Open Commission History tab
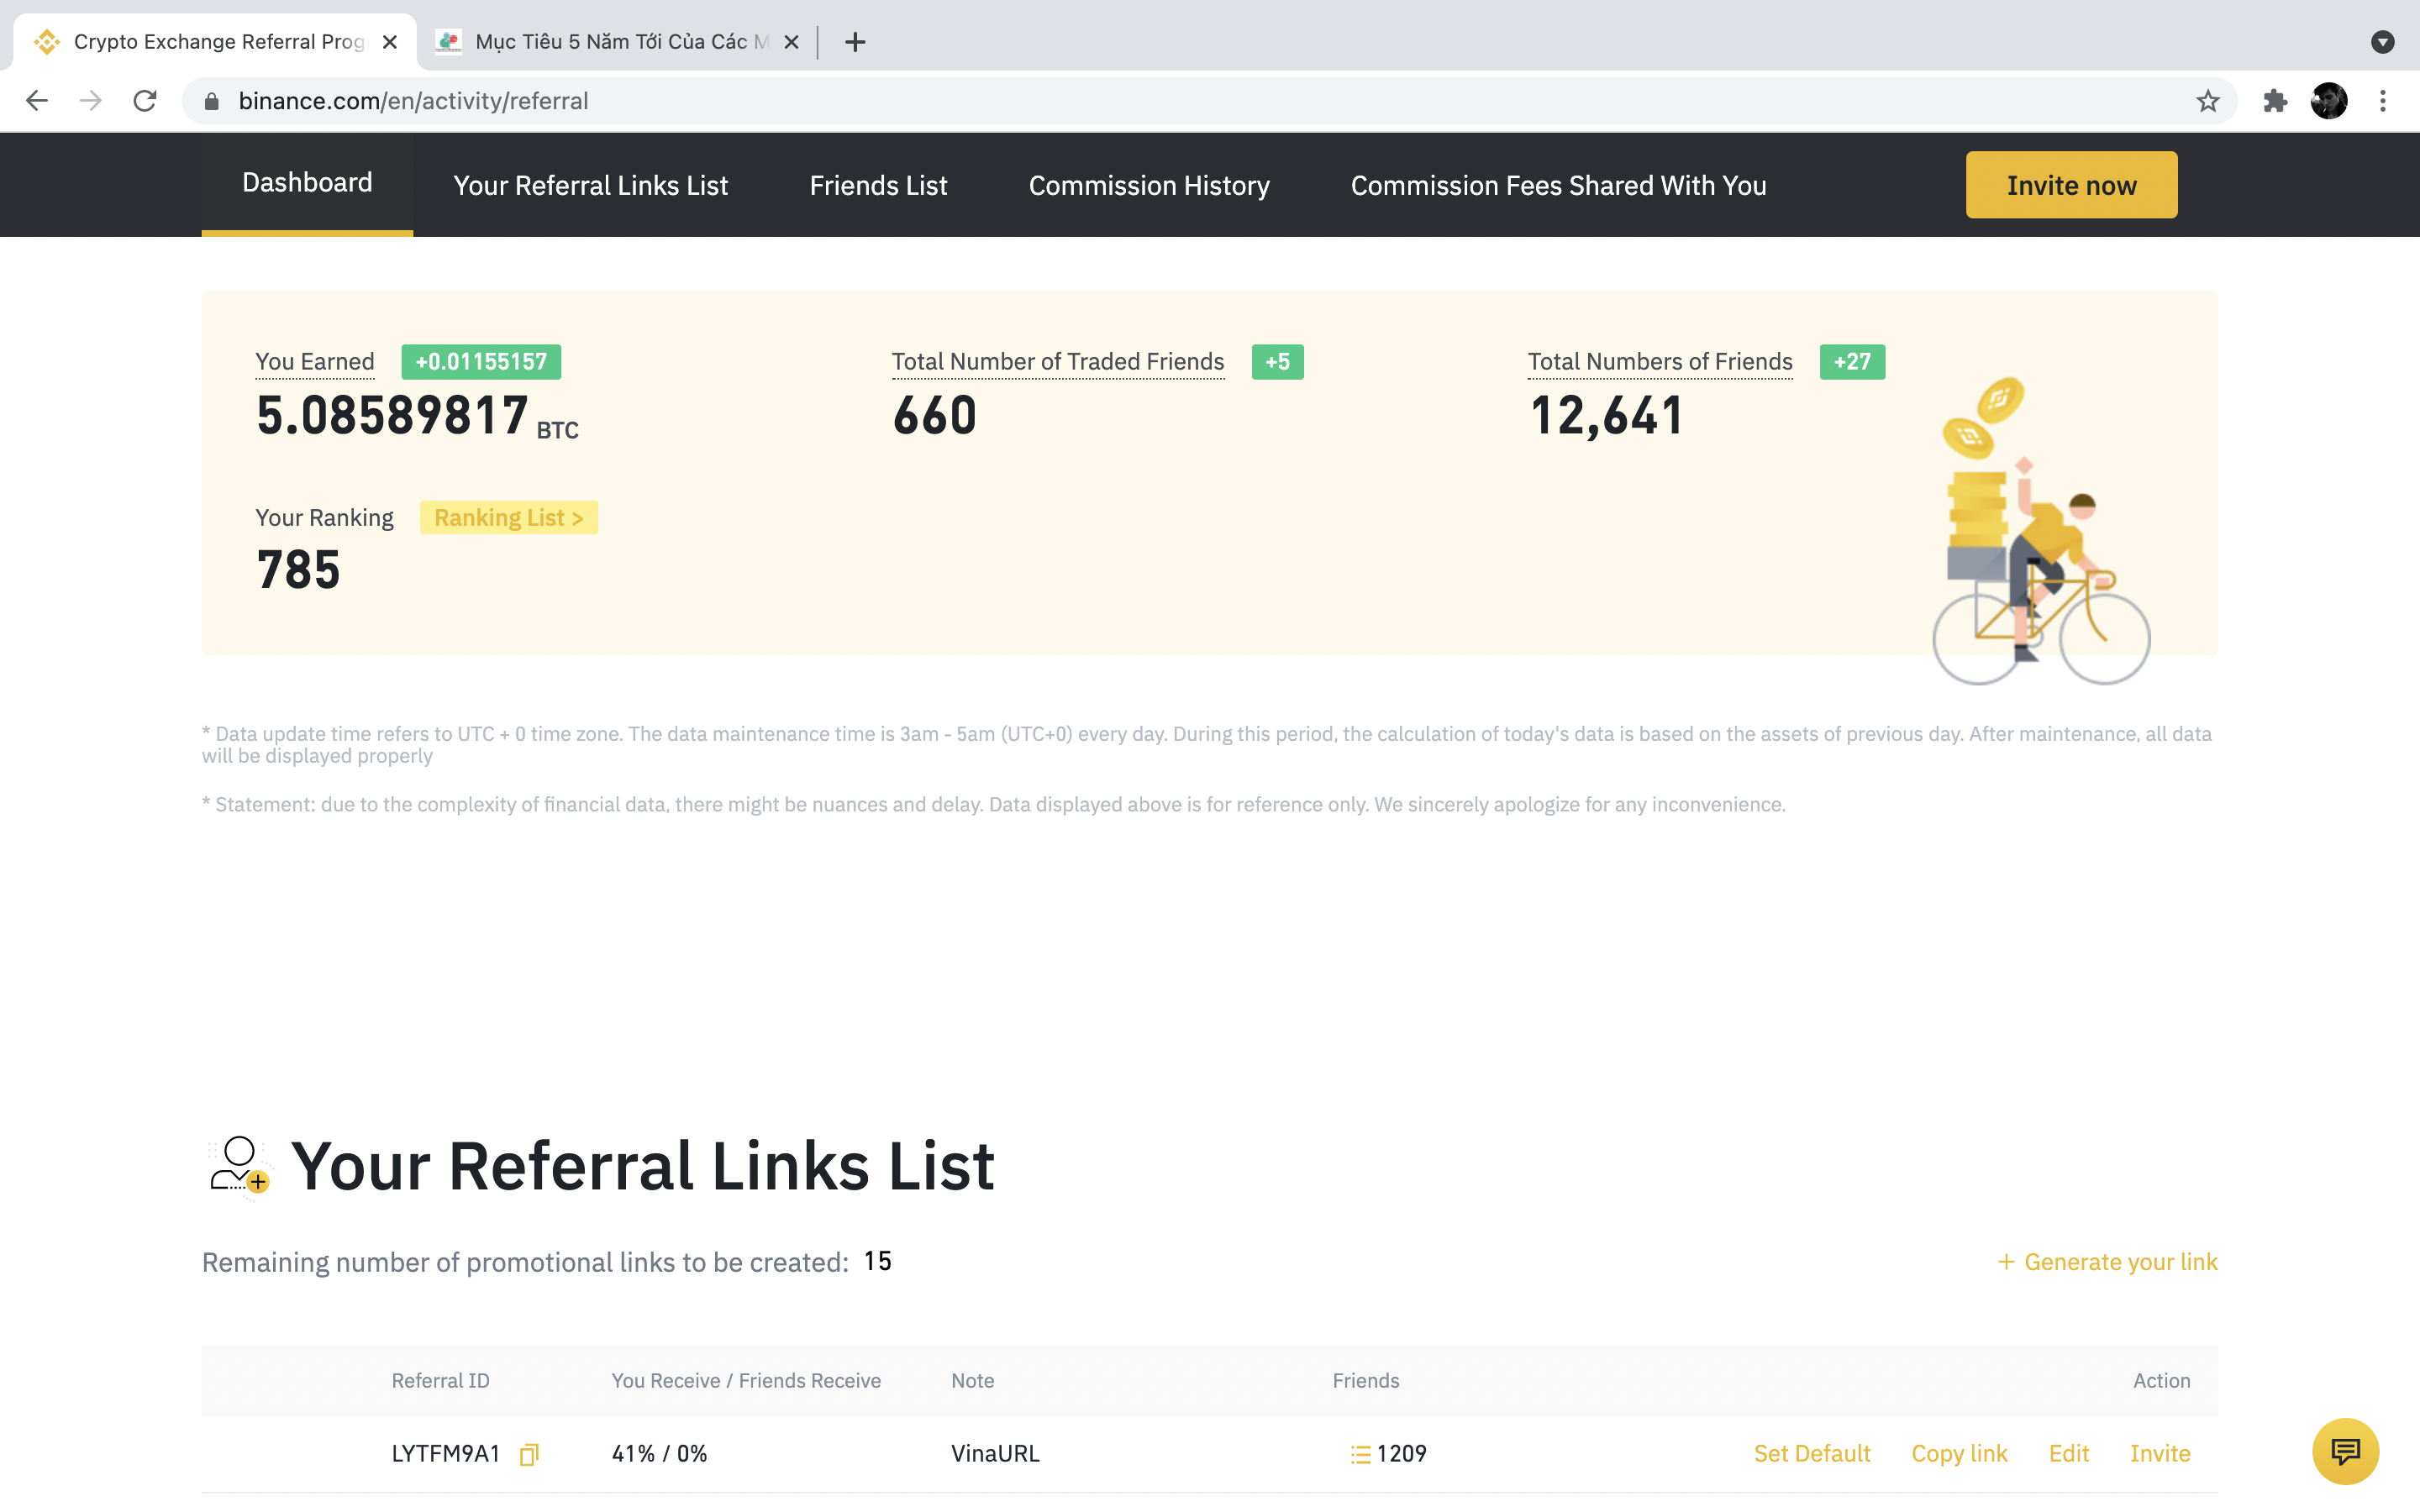The width and height of the screenshot is (2420, 1512). (1149, 186)
